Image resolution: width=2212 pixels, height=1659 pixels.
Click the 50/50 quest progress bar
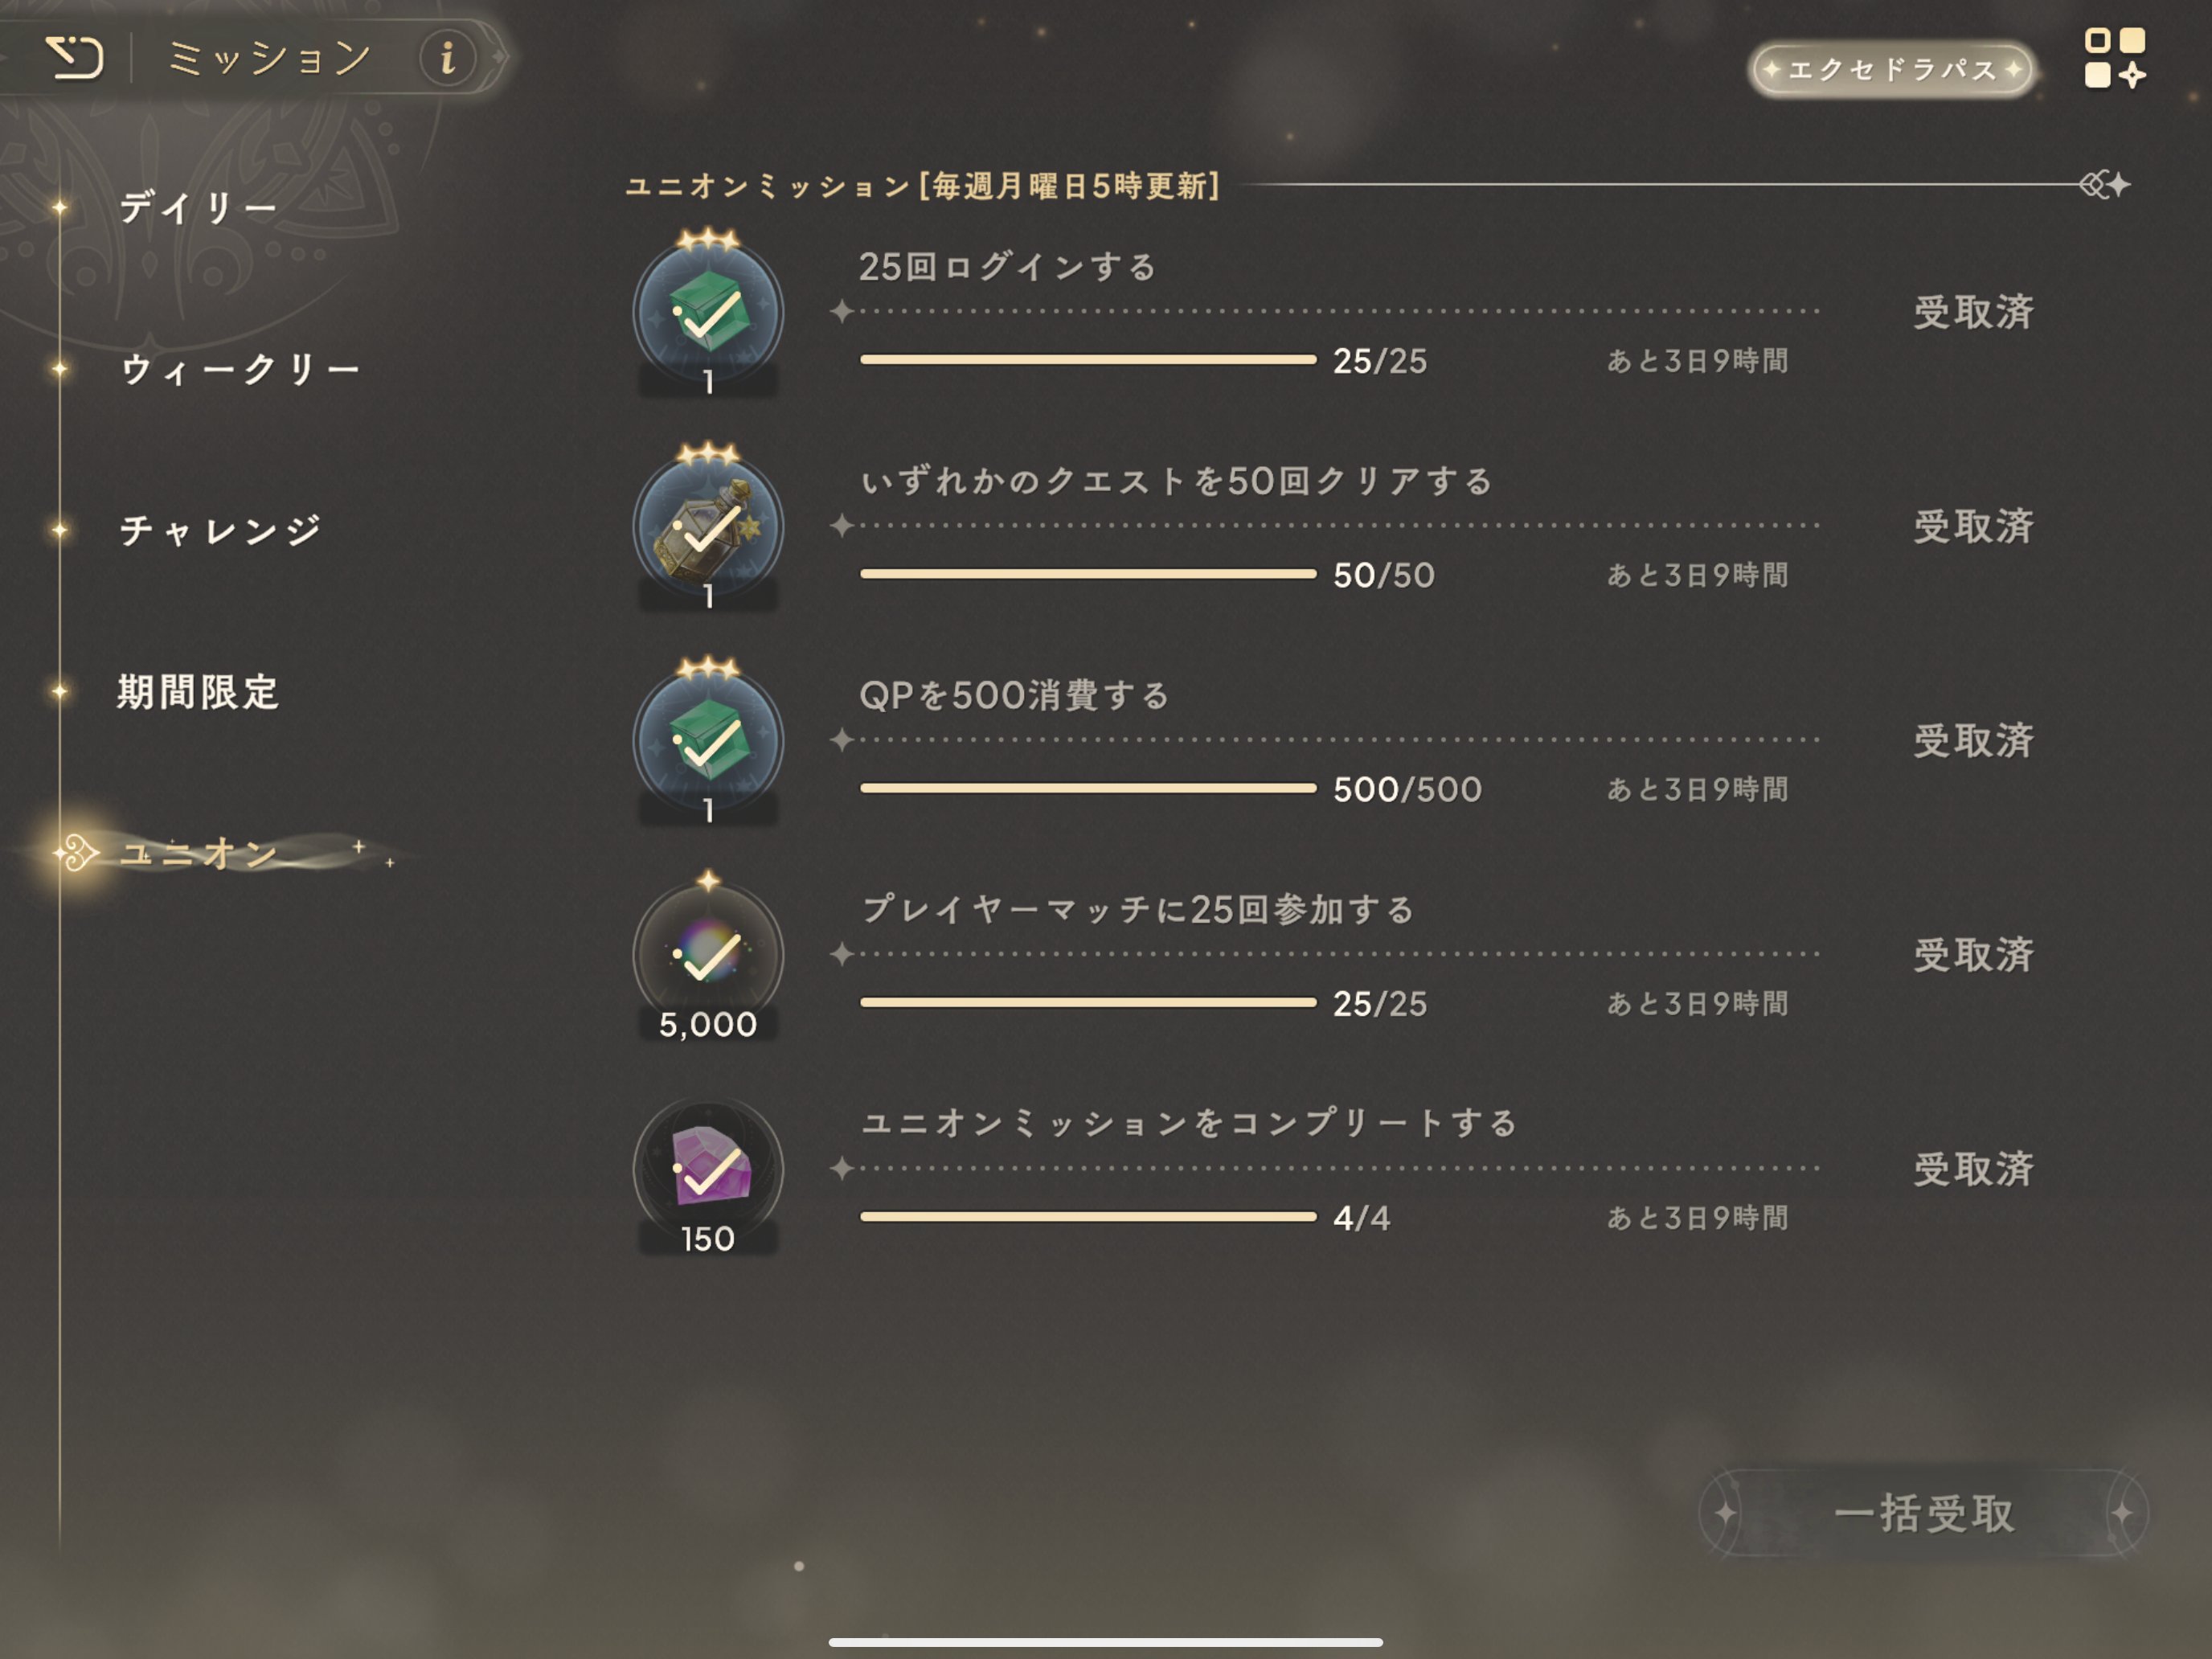(x=1088, y=574)
